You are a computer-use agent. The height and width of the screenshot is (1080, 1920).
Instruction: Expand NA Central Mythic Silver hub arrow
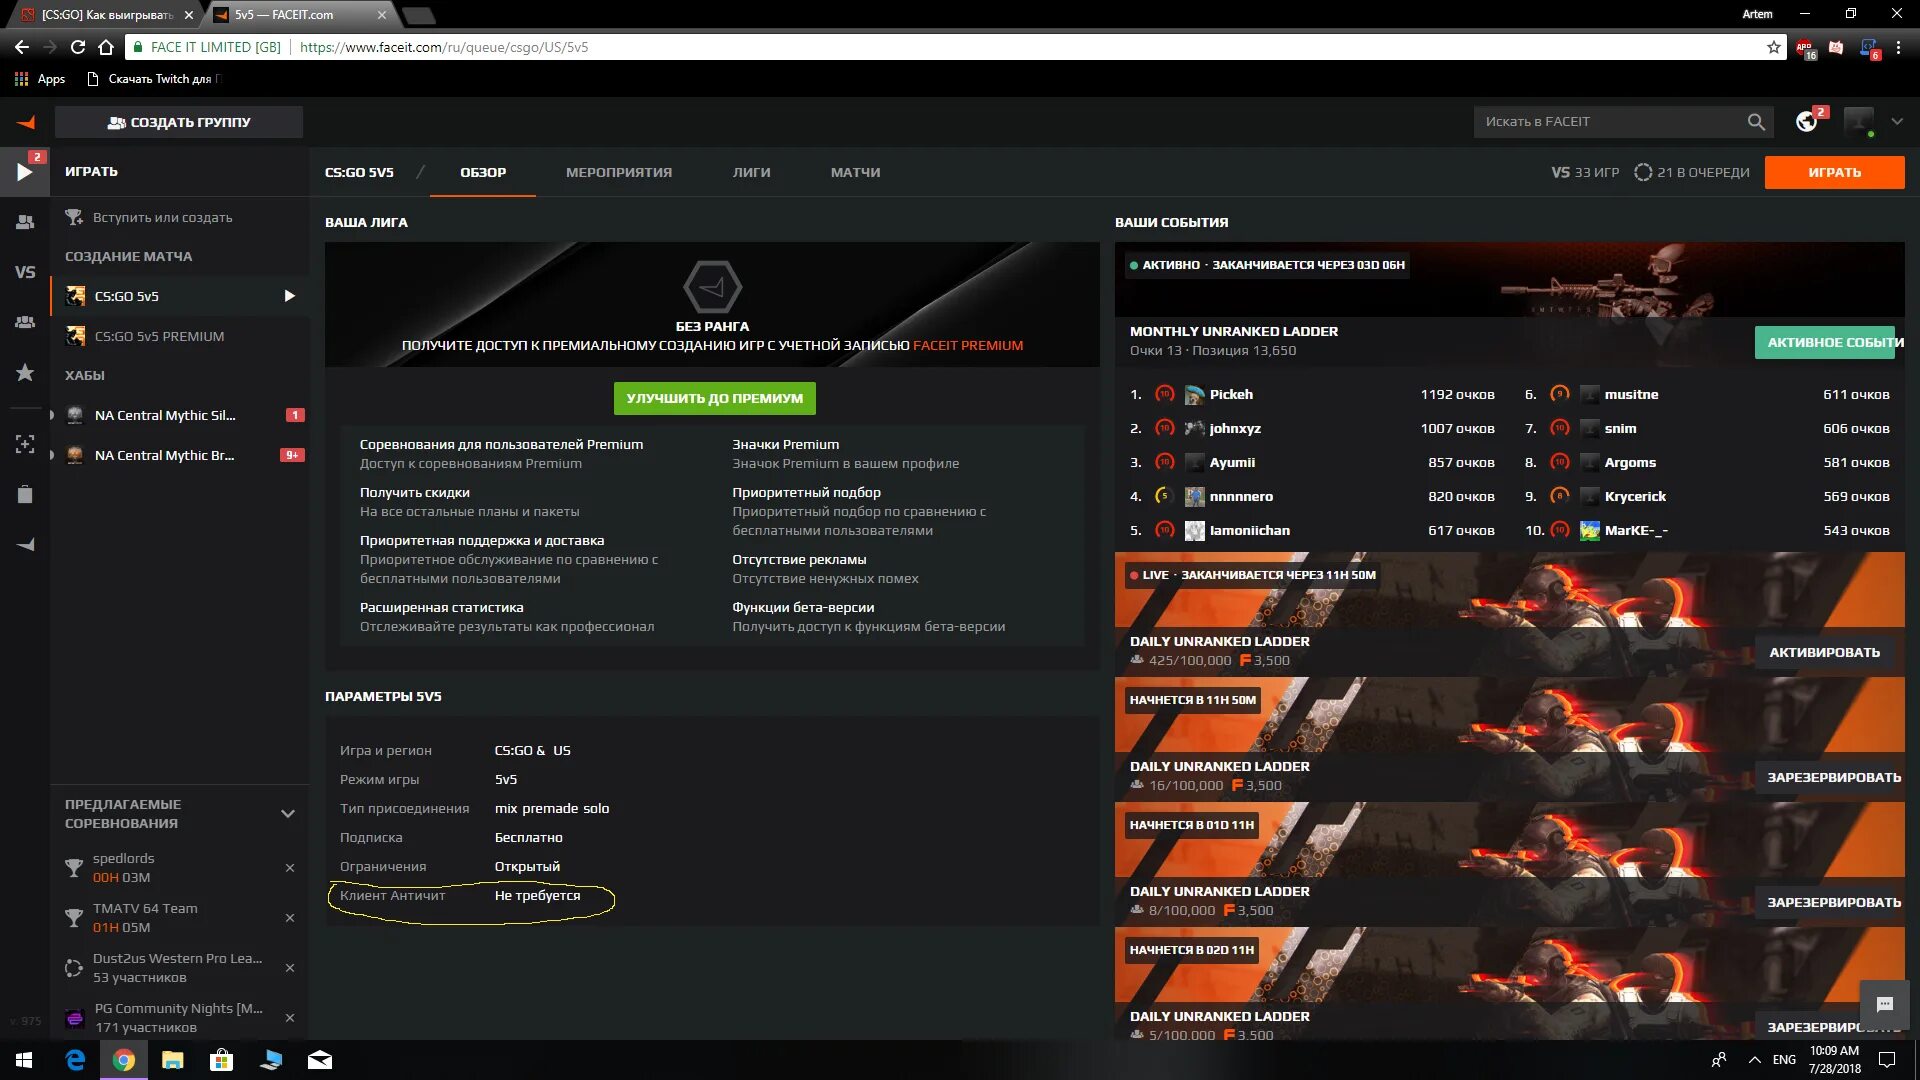[52, 415]
